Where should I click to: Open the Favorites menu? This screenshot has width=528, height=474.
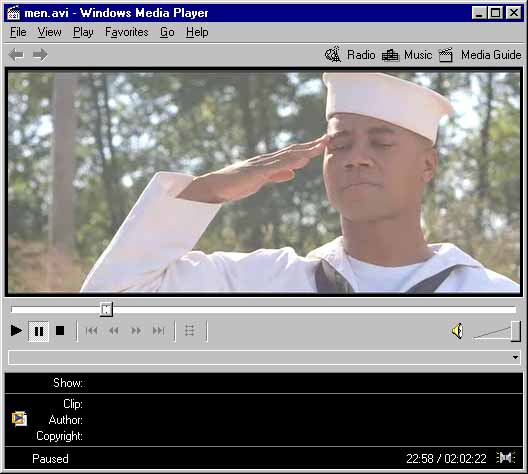pyautogui.click(x=127, y=32)
